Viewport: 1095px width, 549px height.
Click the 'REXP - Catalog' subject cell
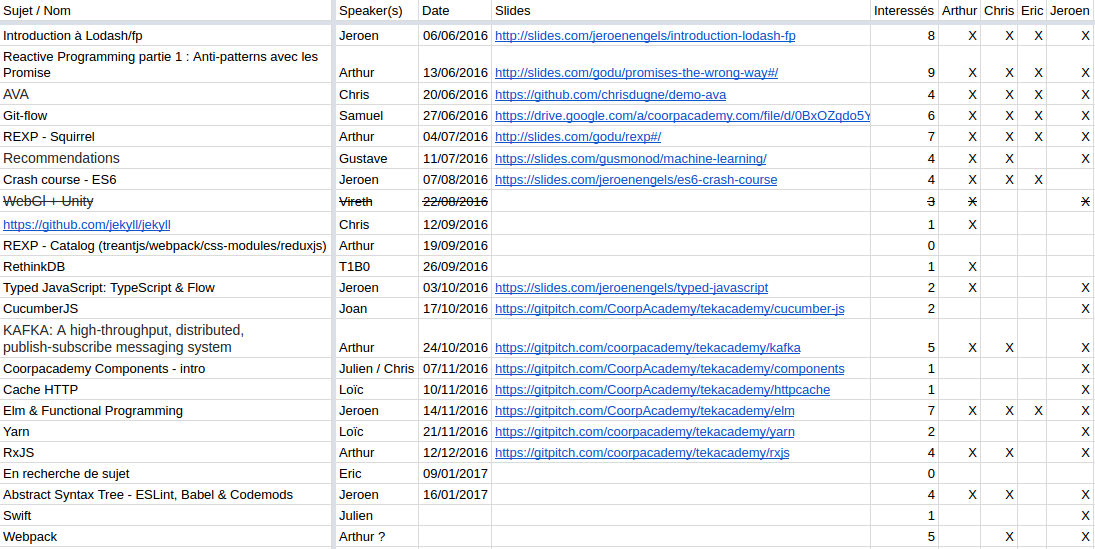(166, 246)
